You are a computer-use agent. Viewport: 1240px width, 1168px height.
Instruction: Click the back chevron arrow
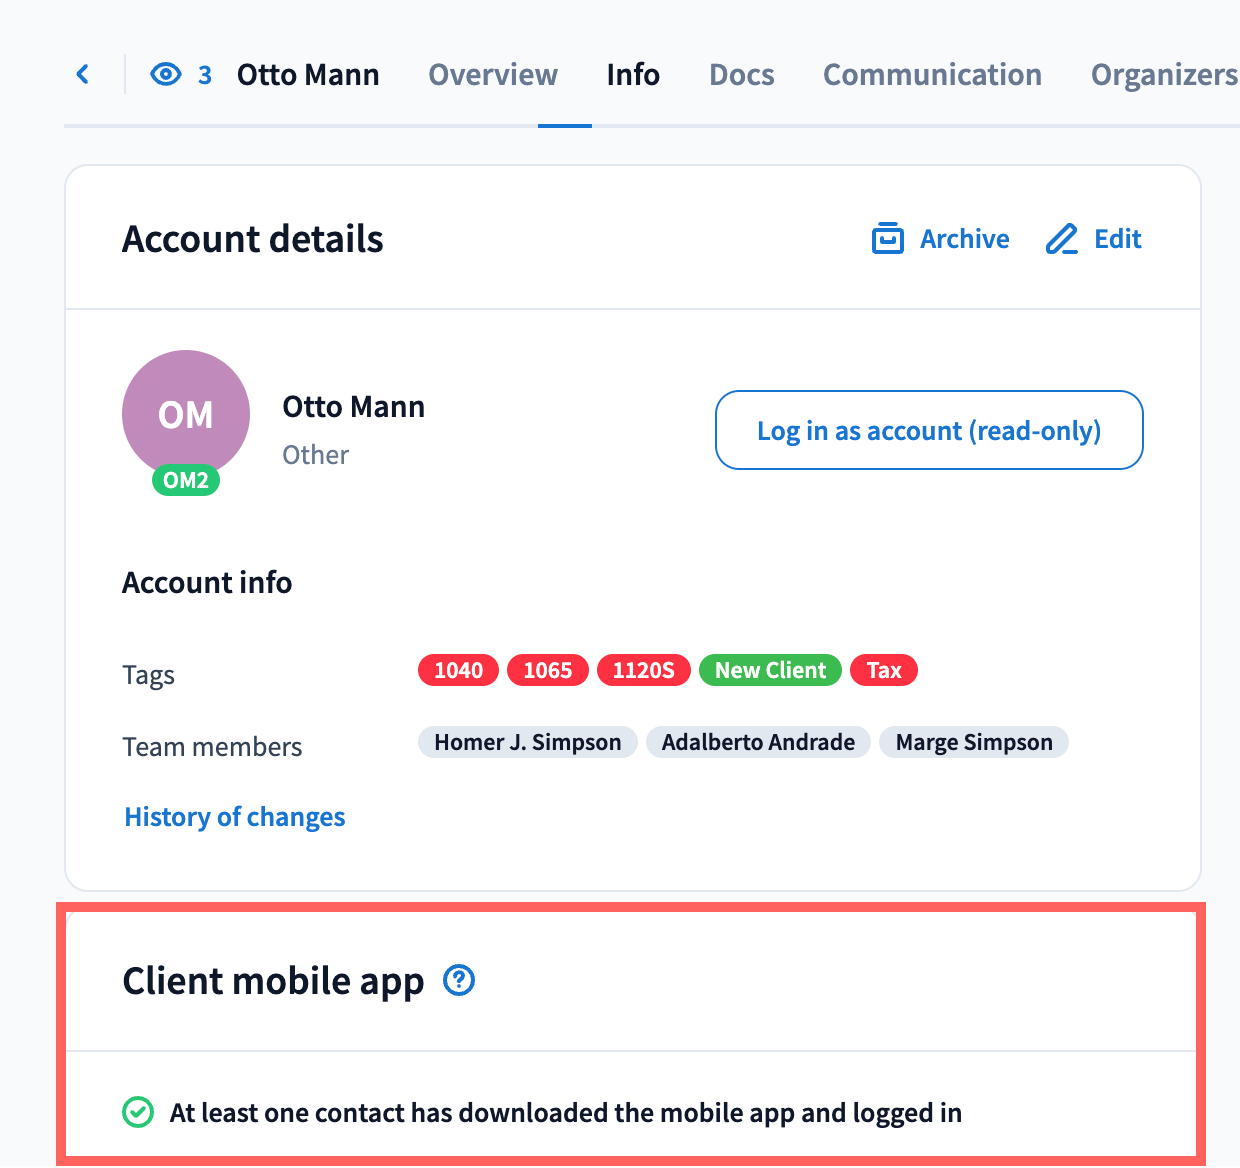[83, 74]
